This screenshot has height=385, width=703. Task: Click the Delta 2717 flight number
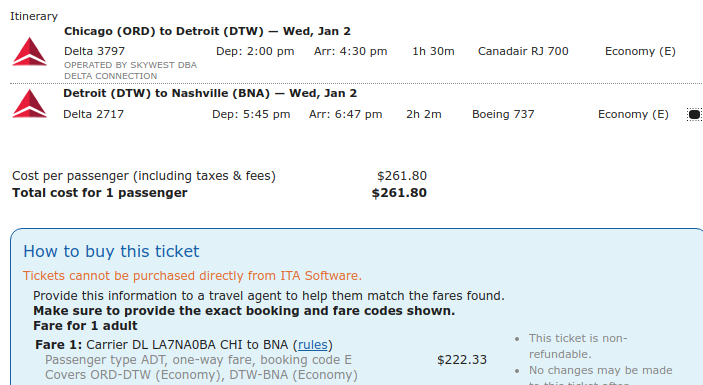pyautogui.click(x=93, y=114)
